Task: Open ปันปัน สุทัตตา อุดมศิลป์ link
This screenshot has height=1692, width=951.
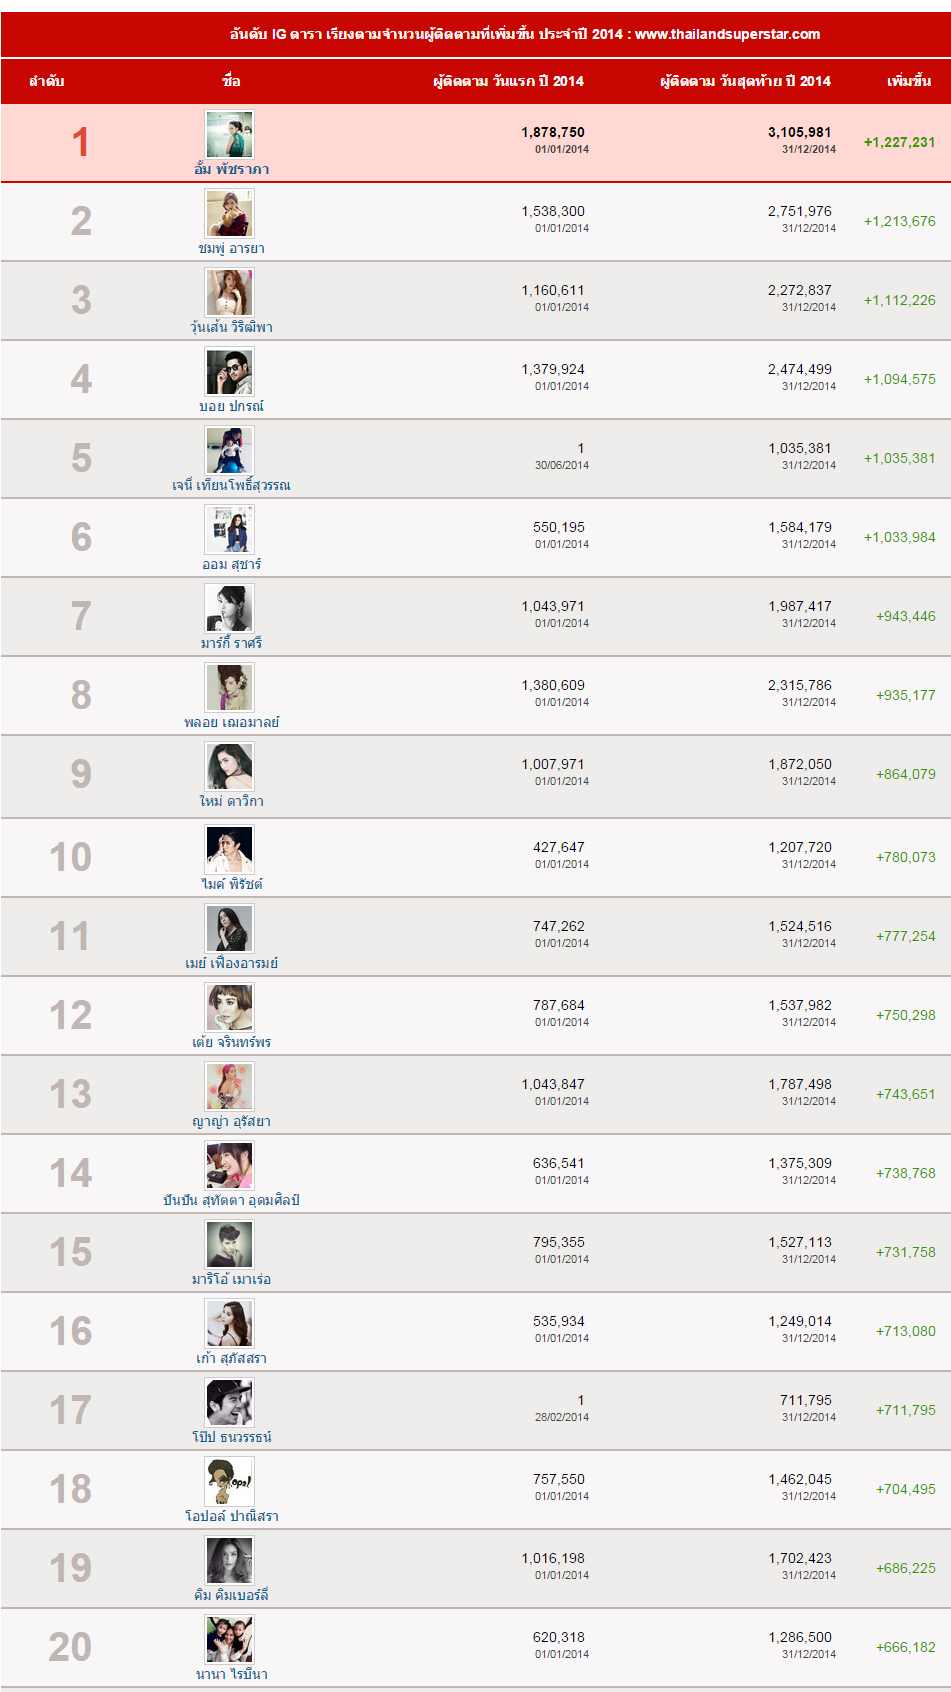Action: pyautogui.click(x=231, y=1200)
